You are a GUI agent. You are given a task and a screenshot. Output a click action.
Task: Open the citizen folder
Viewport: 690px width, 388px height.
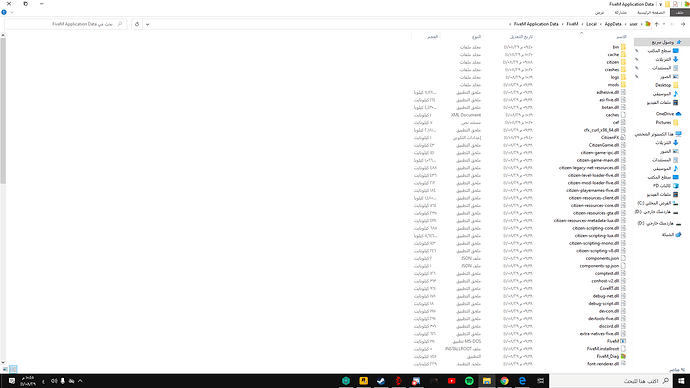coord(616,62)
